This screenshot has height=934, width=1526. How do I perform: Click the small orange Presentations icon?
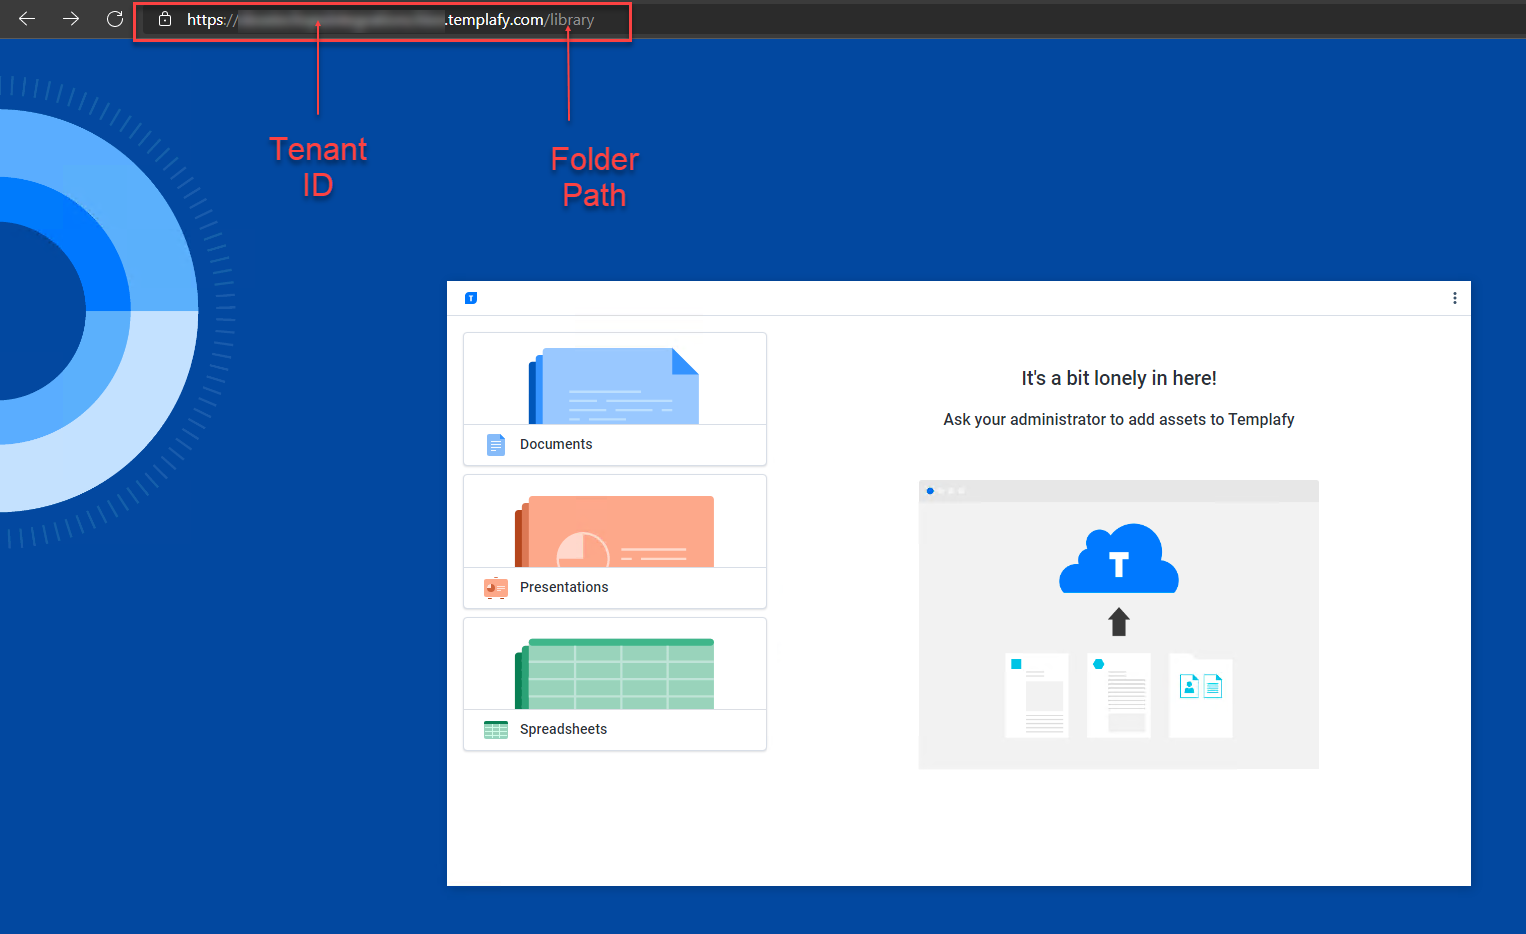pos(496,588)
